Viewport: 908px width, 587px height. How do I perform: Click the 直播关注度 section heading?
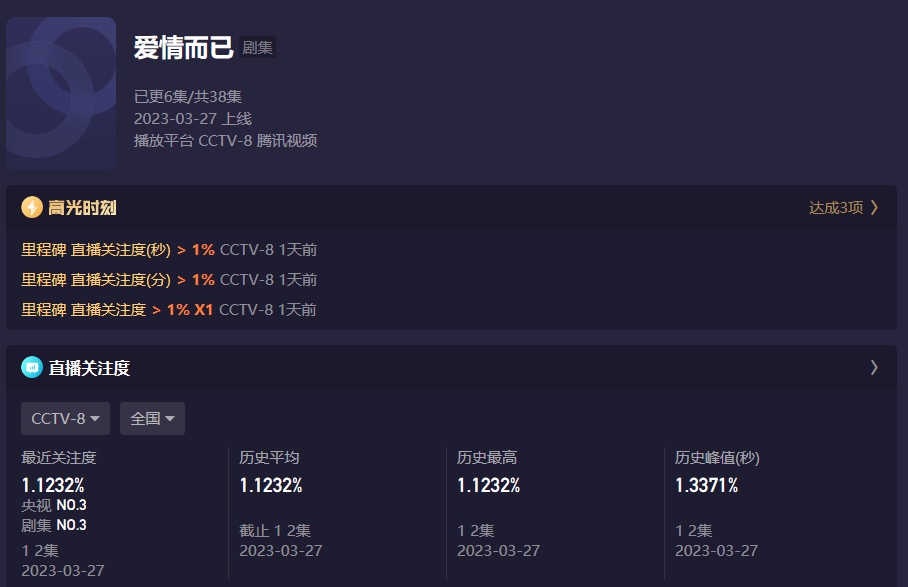(x=89, y=368)
